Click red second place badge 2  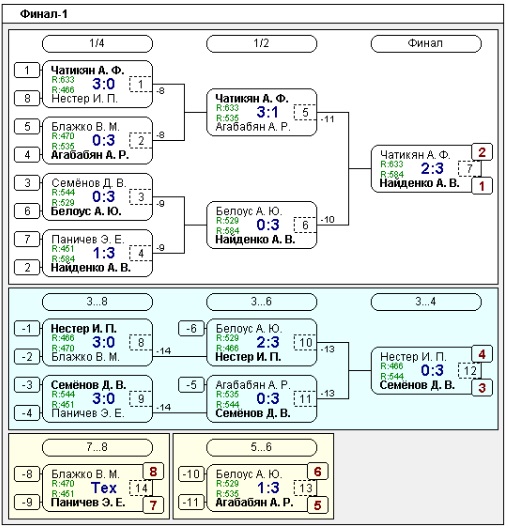pyautogui.click(x=482, y=152)
